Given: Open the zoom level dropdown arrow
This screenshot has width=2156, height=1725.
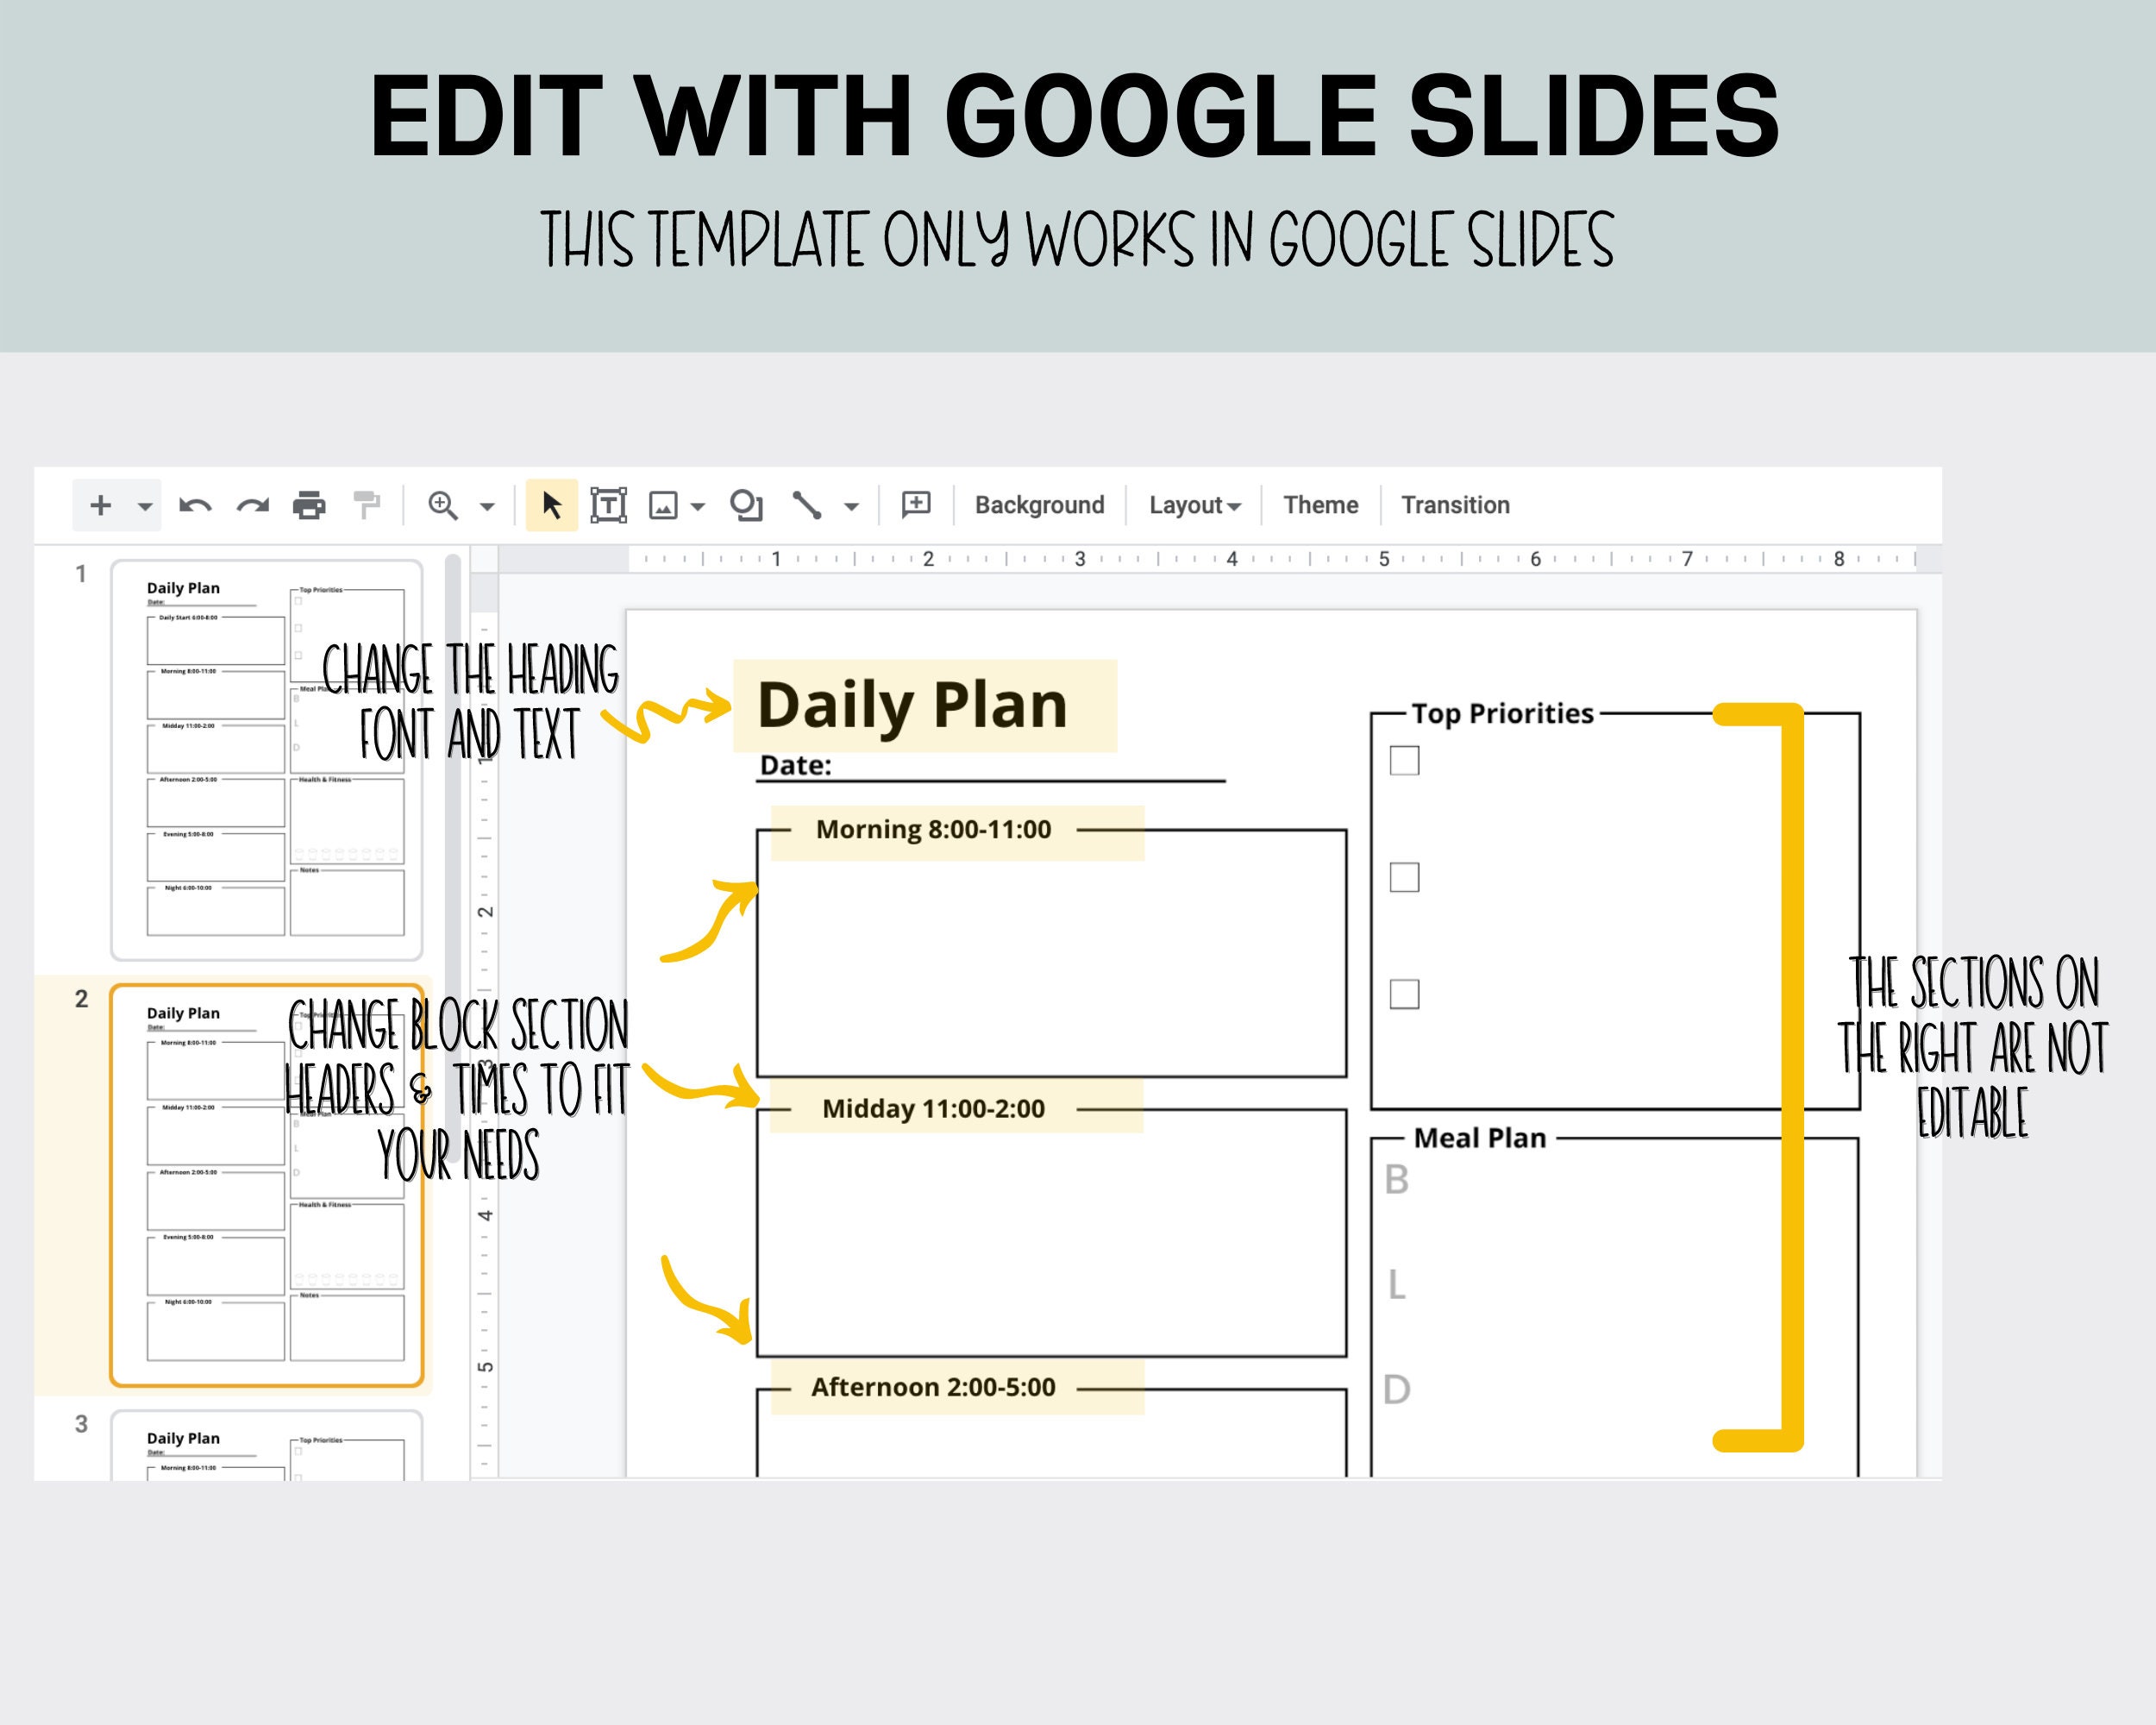Looking at the screenshot, I should click(x=487, y=507).
